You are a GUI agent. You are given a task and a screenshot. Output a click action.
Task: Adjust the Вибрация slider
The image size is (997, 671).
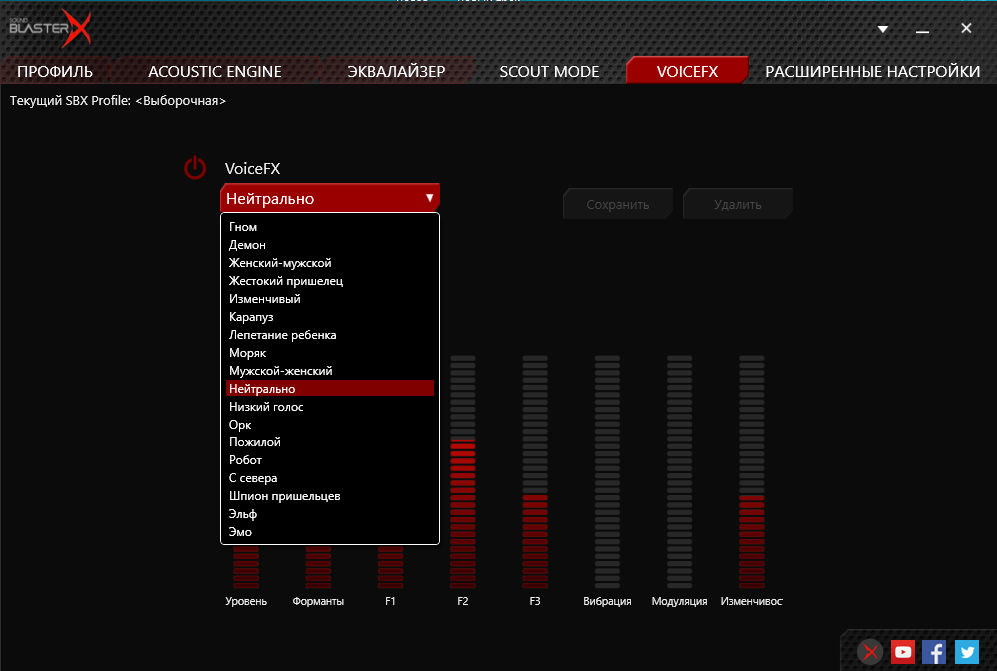(x=607, y=471)
